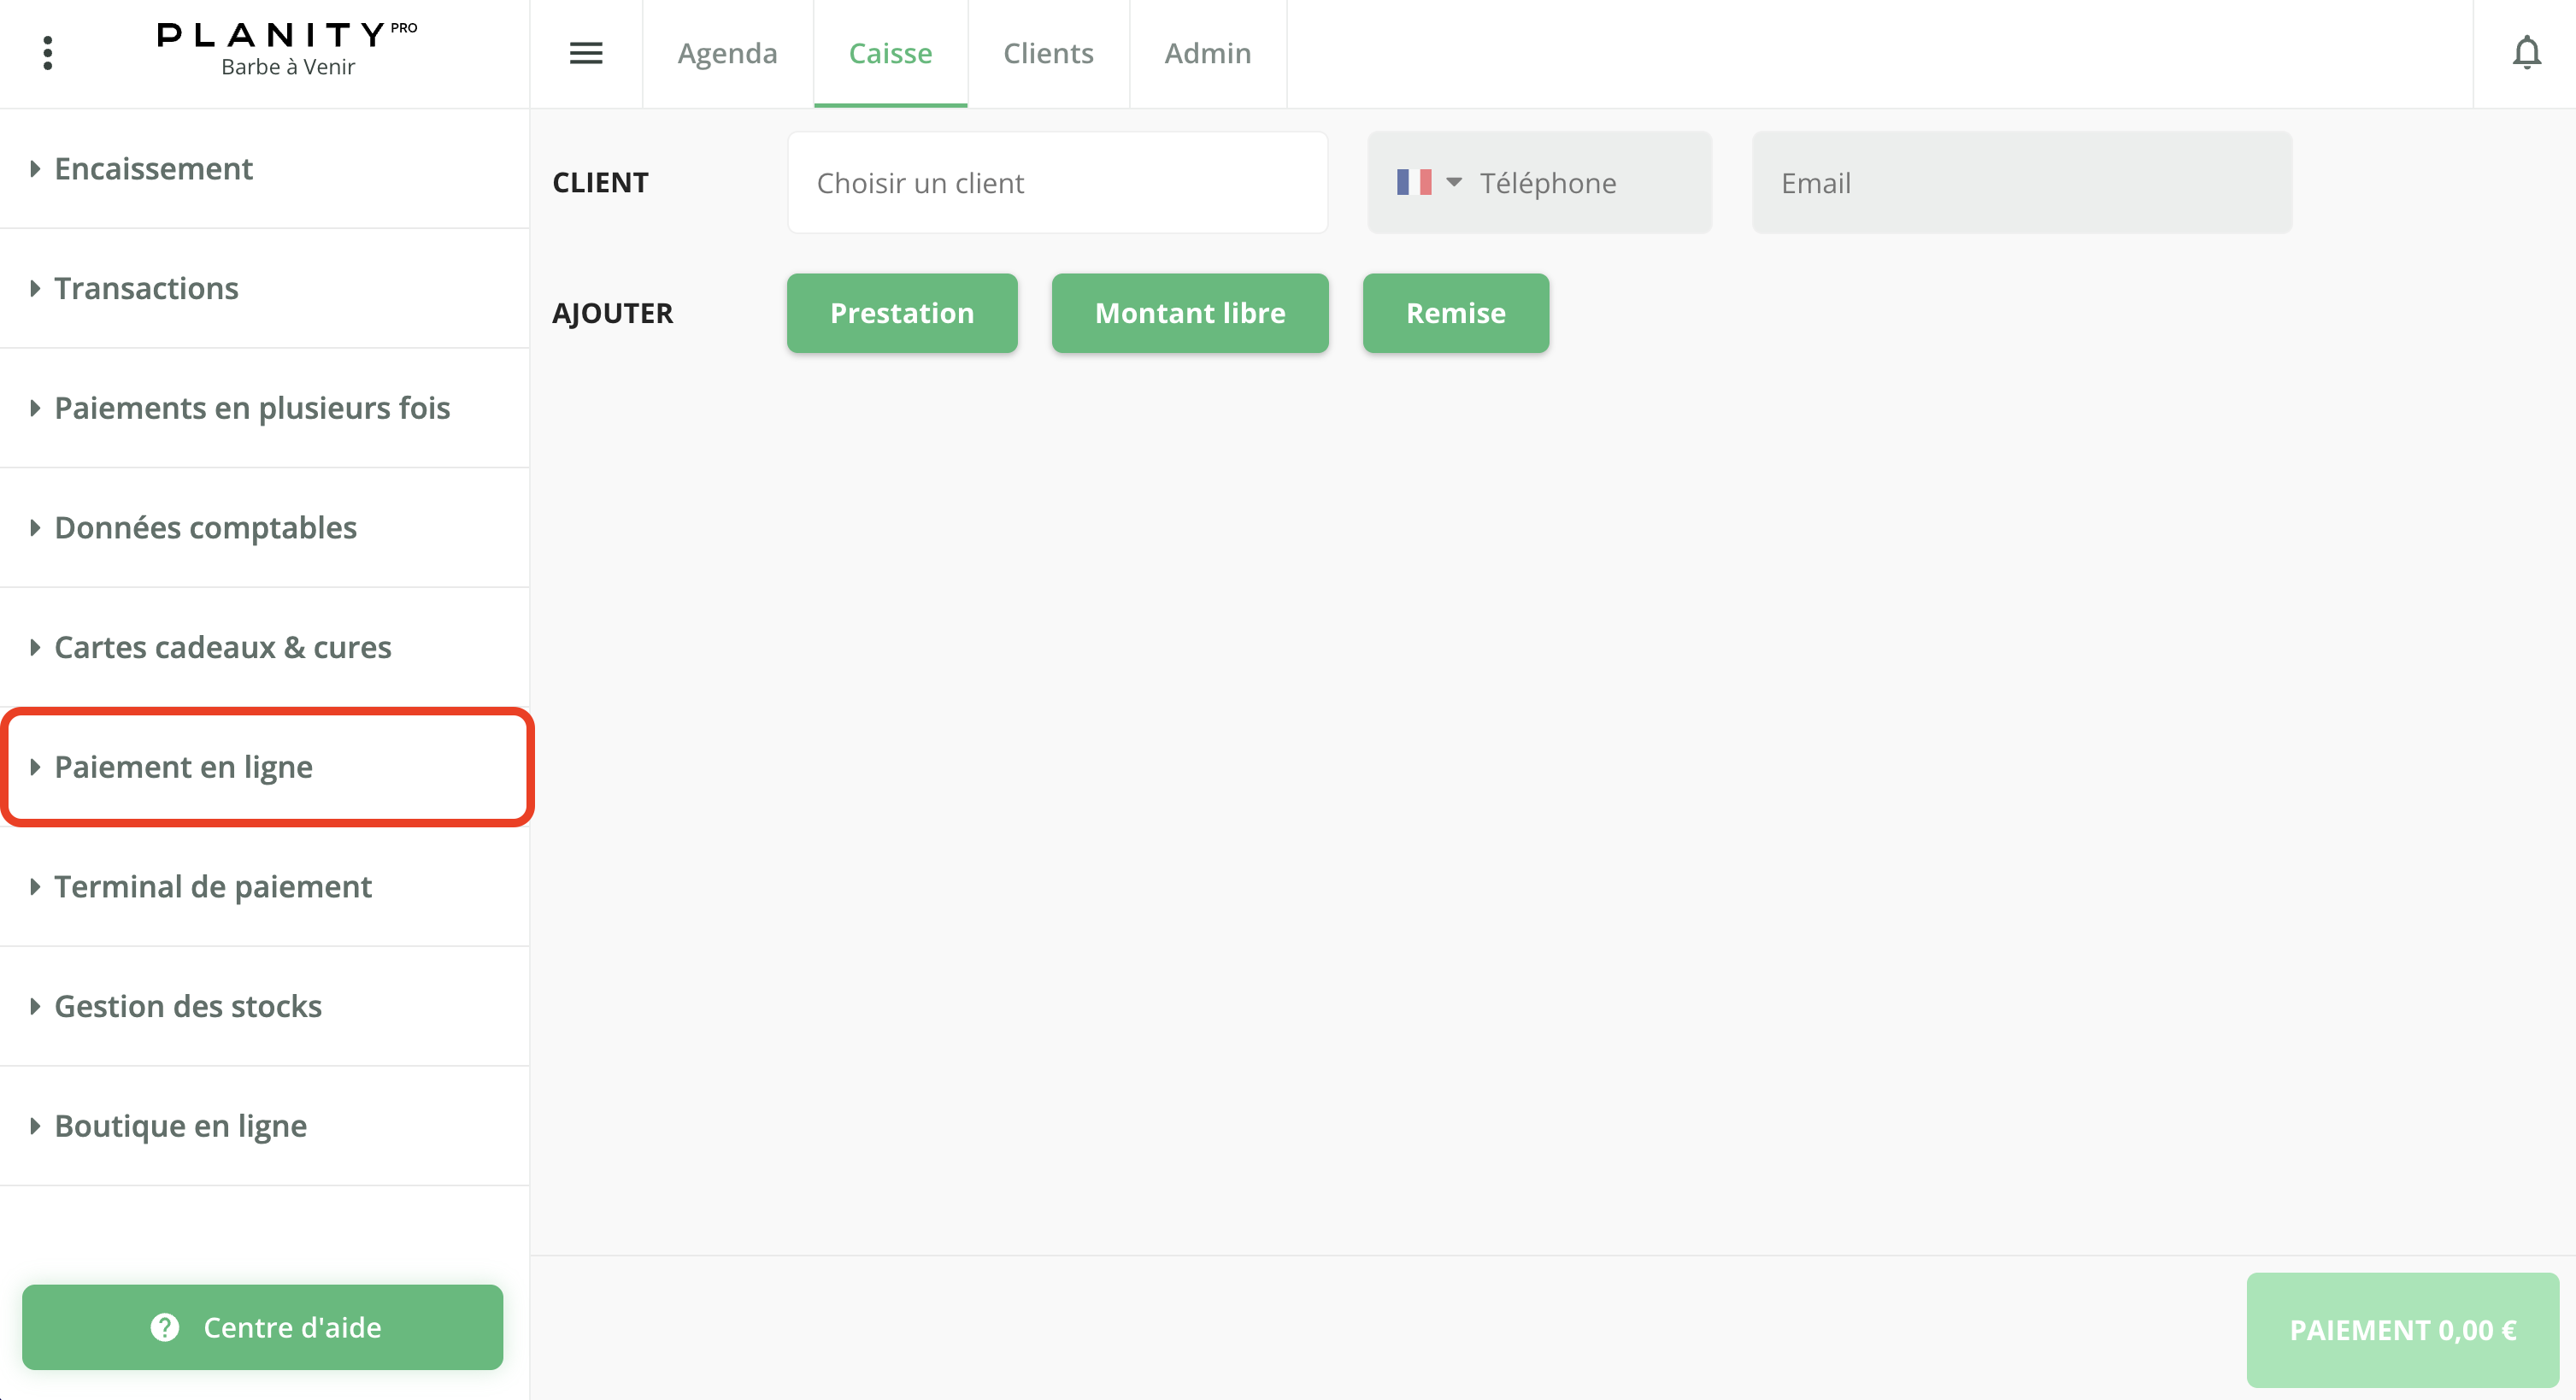Add a Prestation to the sale
This screenshot has width=2576, height=1400.
click(x=901, y=313)
